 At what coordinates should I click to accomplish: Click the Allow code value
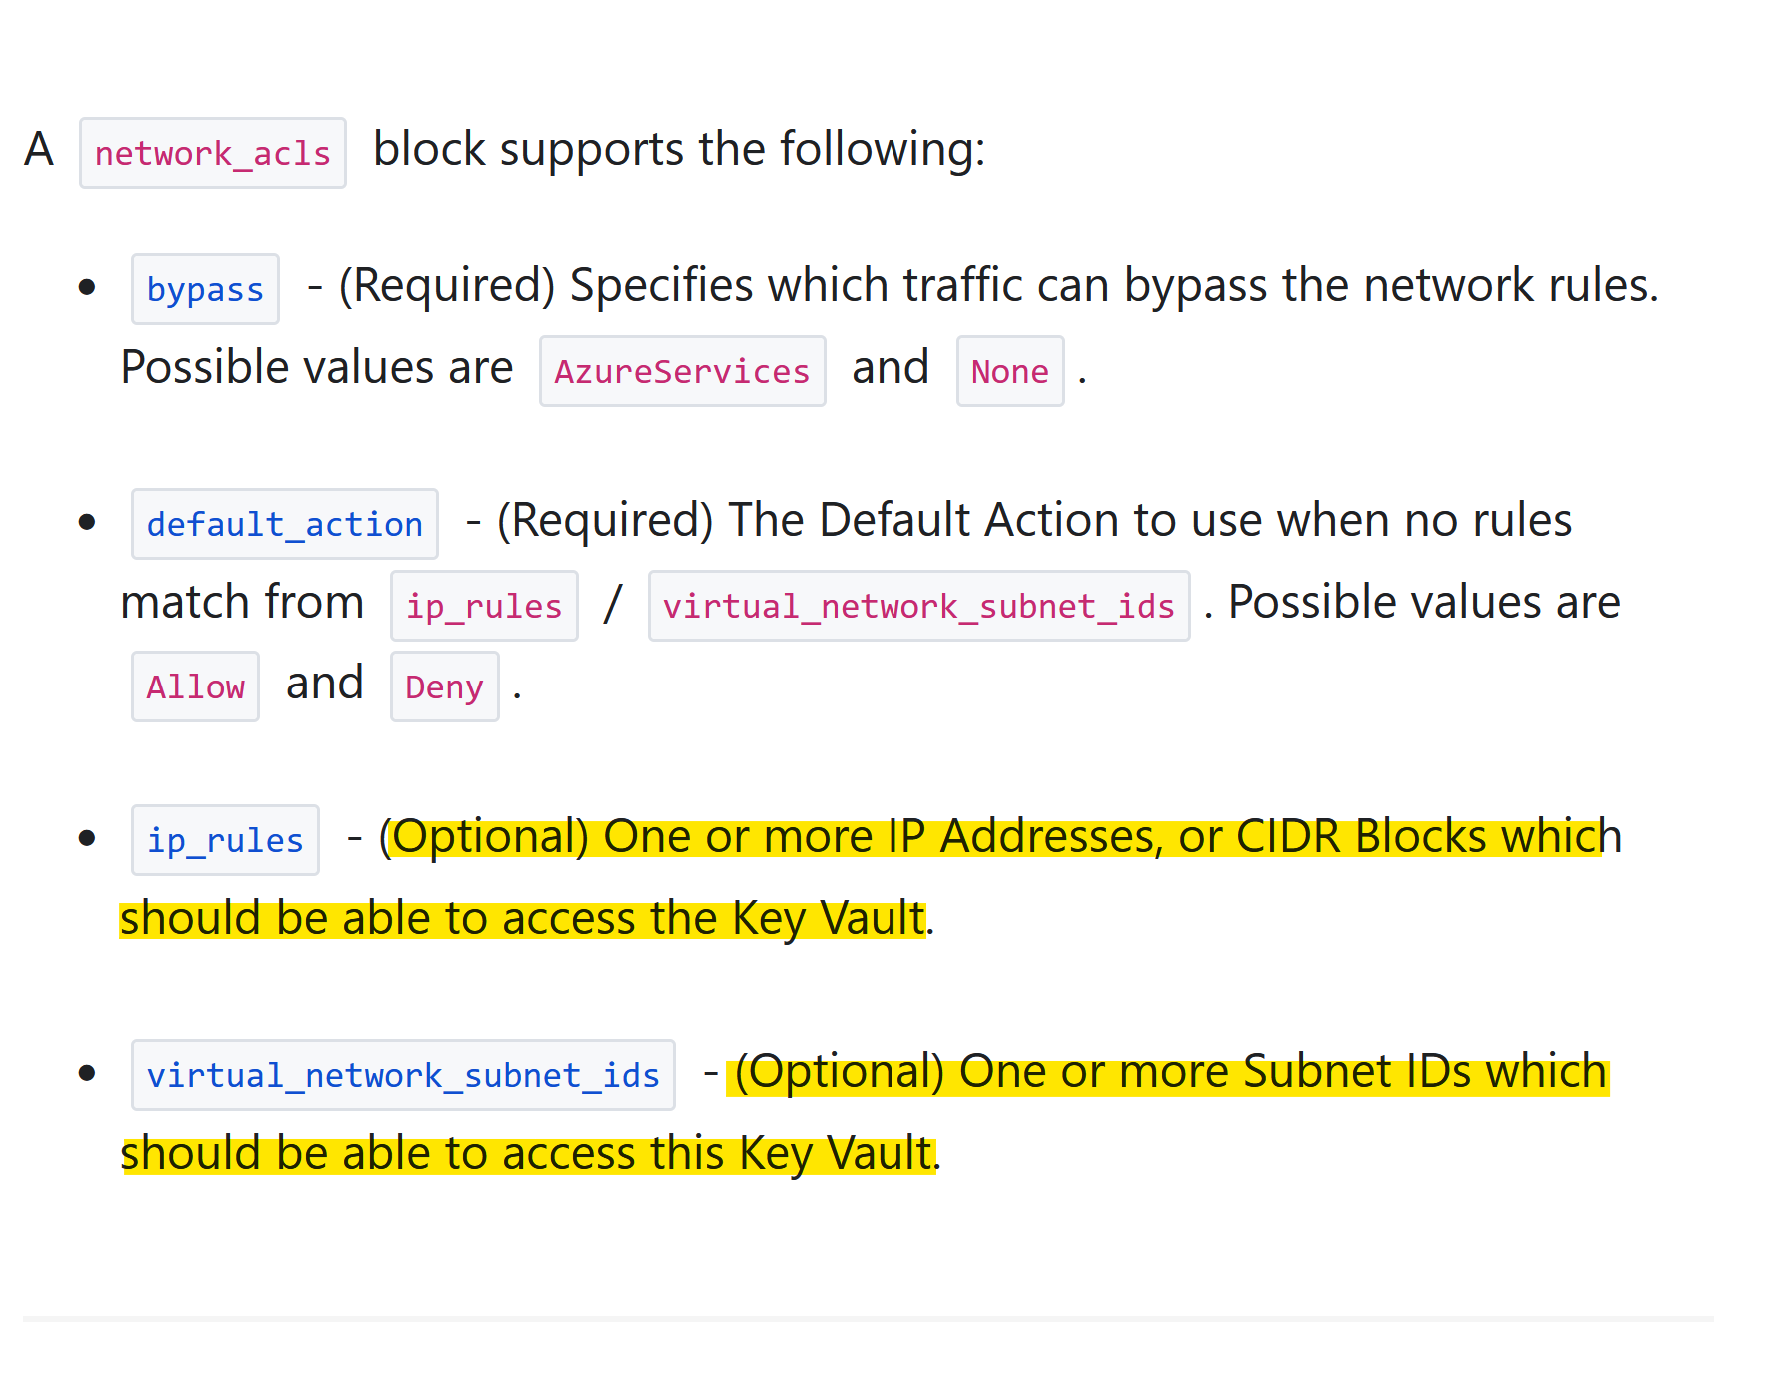click(194, 686)
